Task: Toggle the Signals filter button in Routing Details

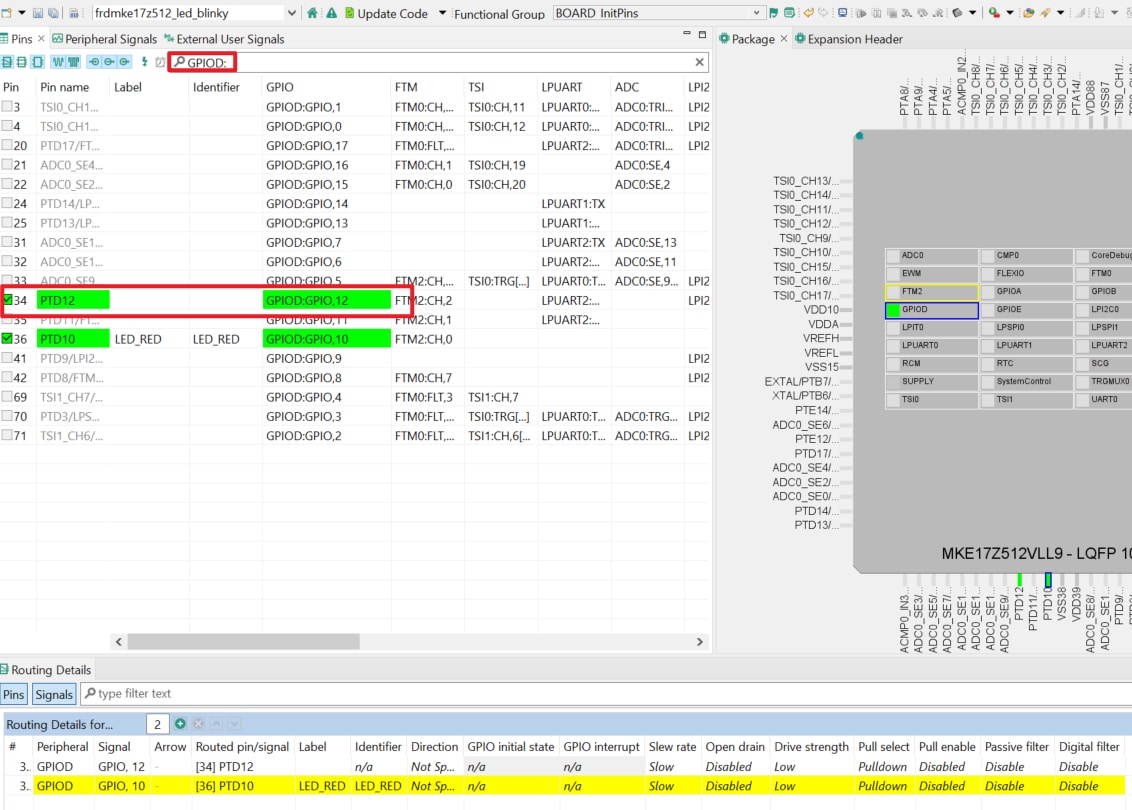Action: tap(54, 694)
